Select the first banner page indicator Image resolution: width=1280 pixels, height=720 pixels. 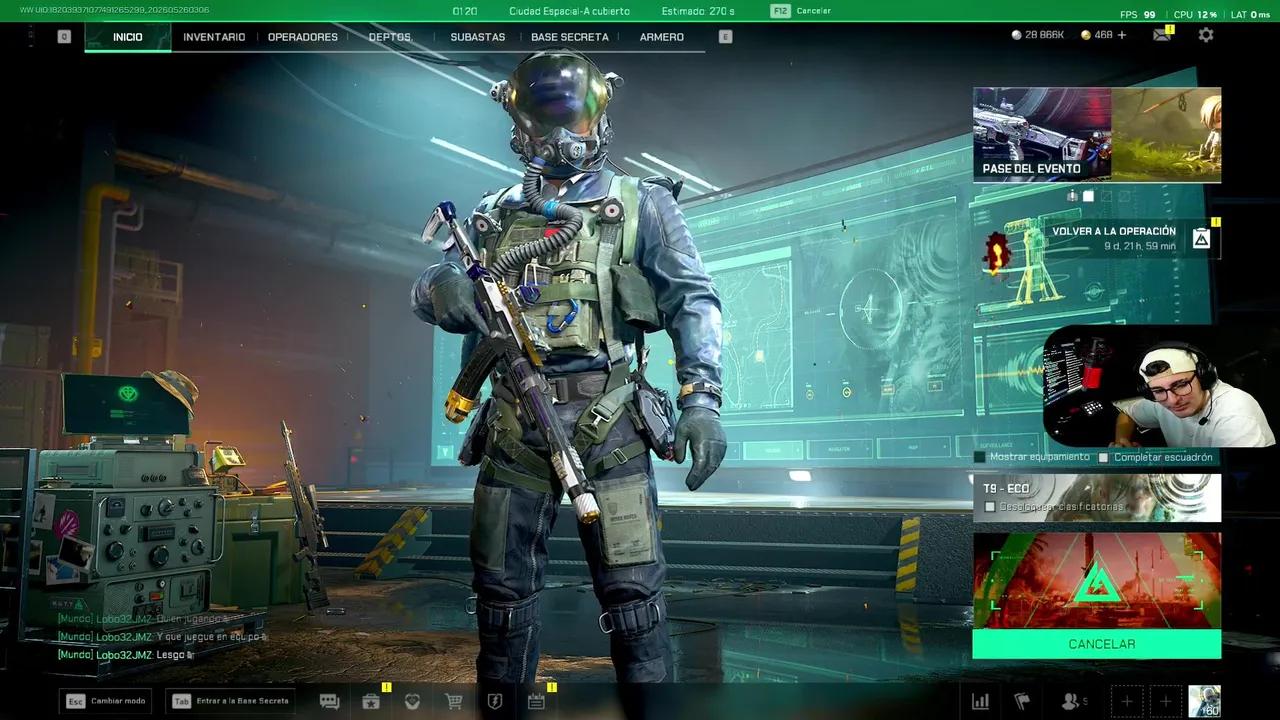click(x=1072, y=196)
